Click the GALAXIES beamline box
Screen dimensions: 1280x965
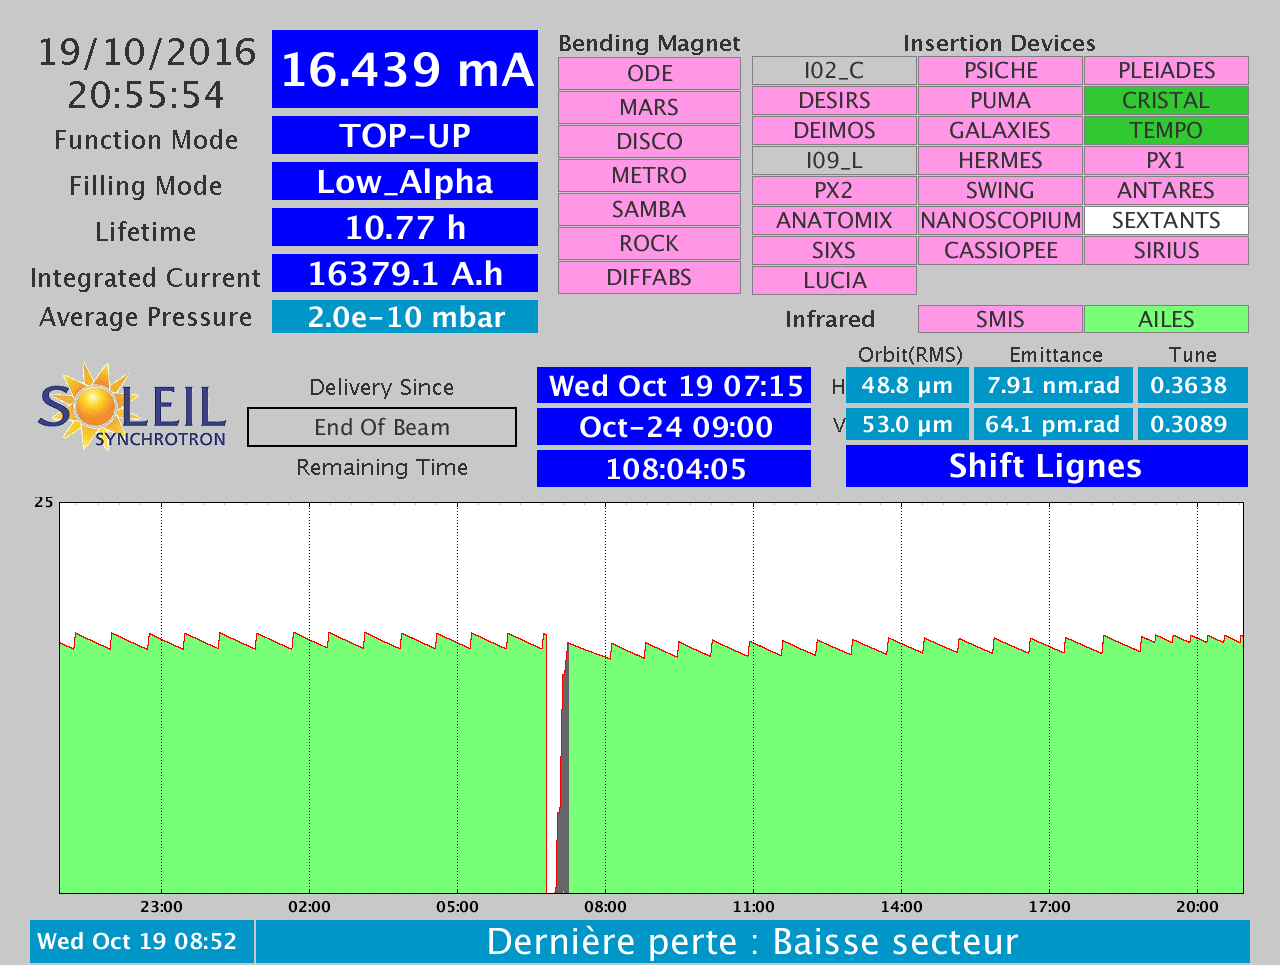[x=1000, y=131]
